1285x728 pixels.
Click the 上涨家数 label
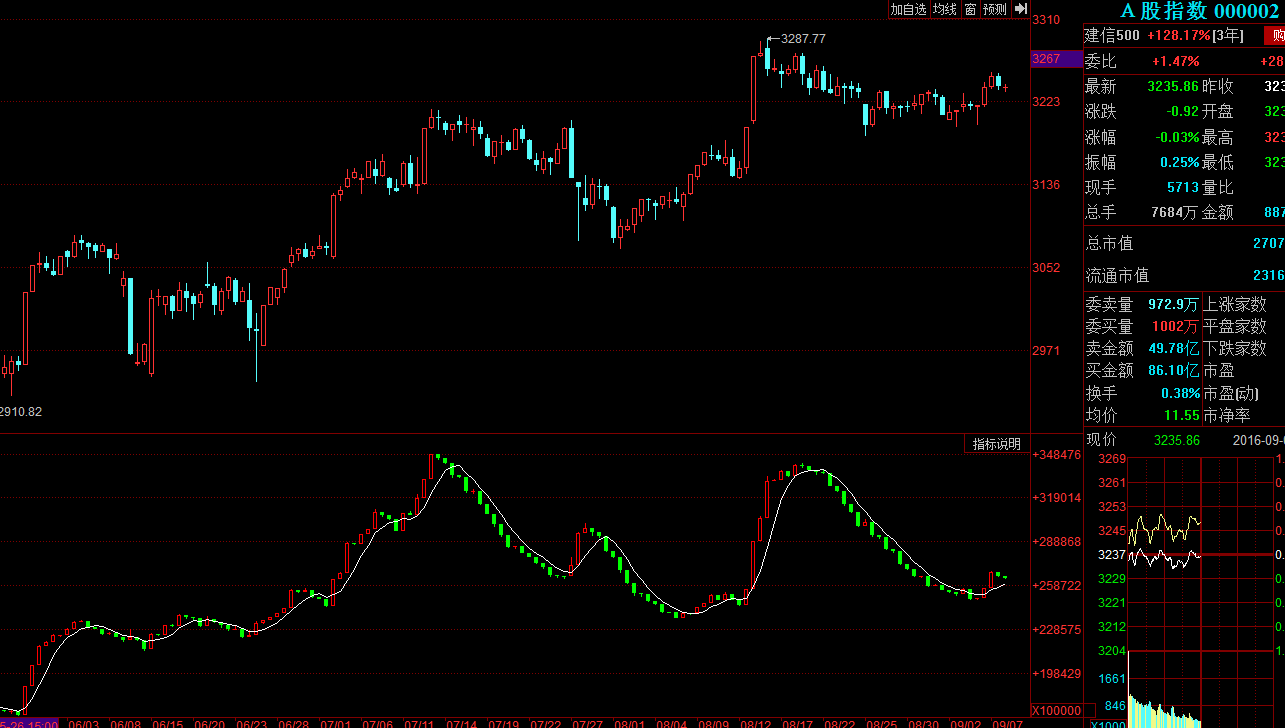click(1235, 304)
